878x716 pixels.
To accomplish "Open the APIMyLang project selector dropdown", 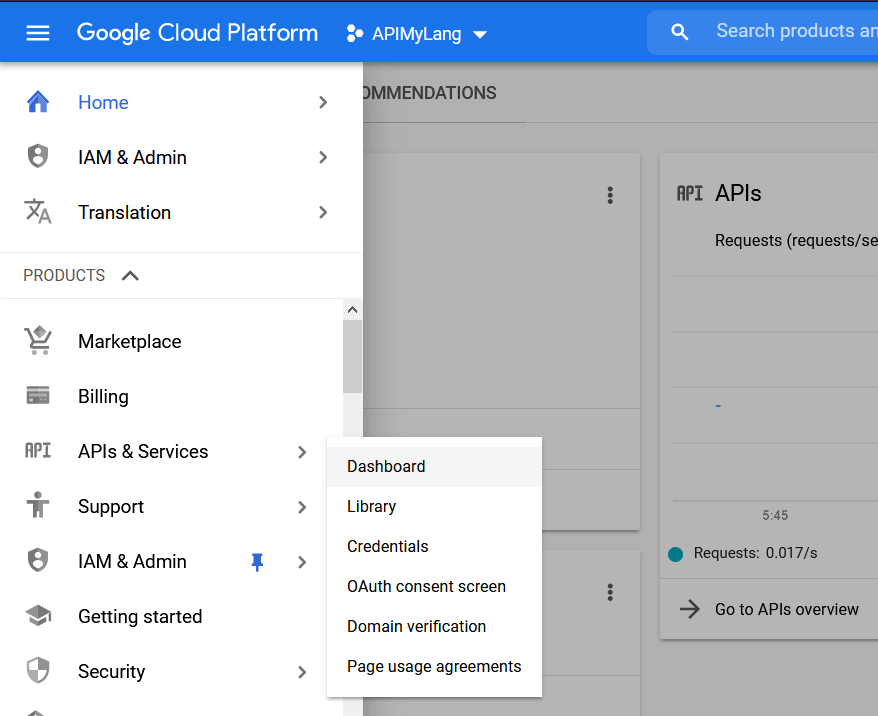I will 417,34.
